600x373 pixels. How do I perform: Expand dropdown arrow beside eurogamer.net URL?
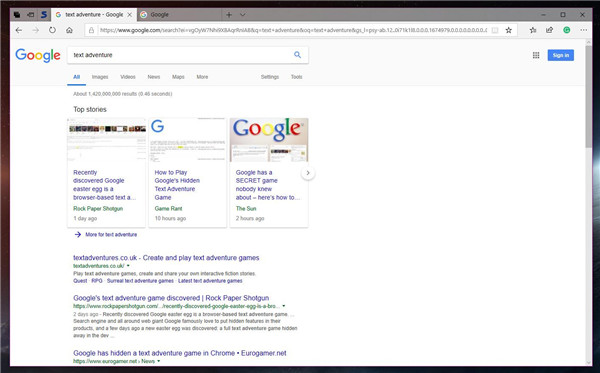point(158,361)
